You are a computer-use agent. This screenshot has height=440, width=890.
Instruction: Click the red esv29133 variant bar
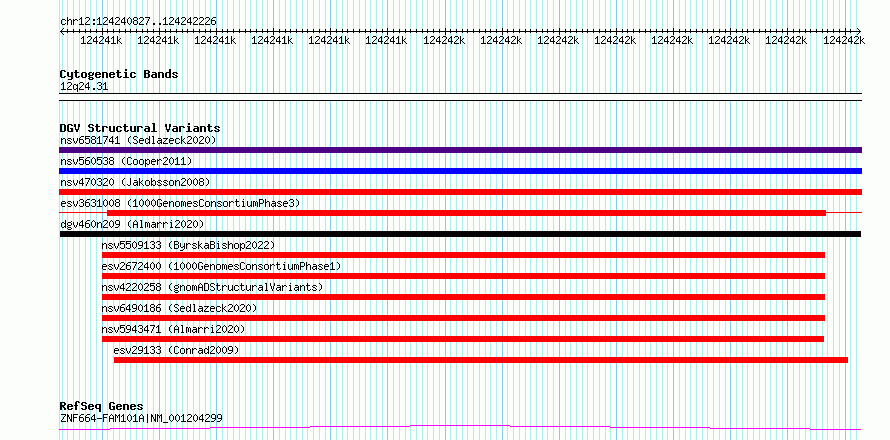(481, 360)
